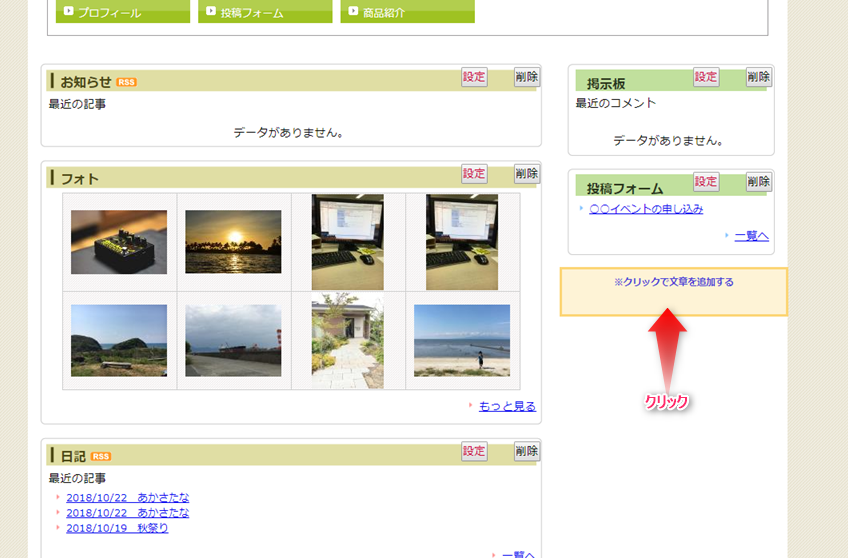Open the second desk monitor photo thumbnail
The image size is (848, 558).
point(462,242)
